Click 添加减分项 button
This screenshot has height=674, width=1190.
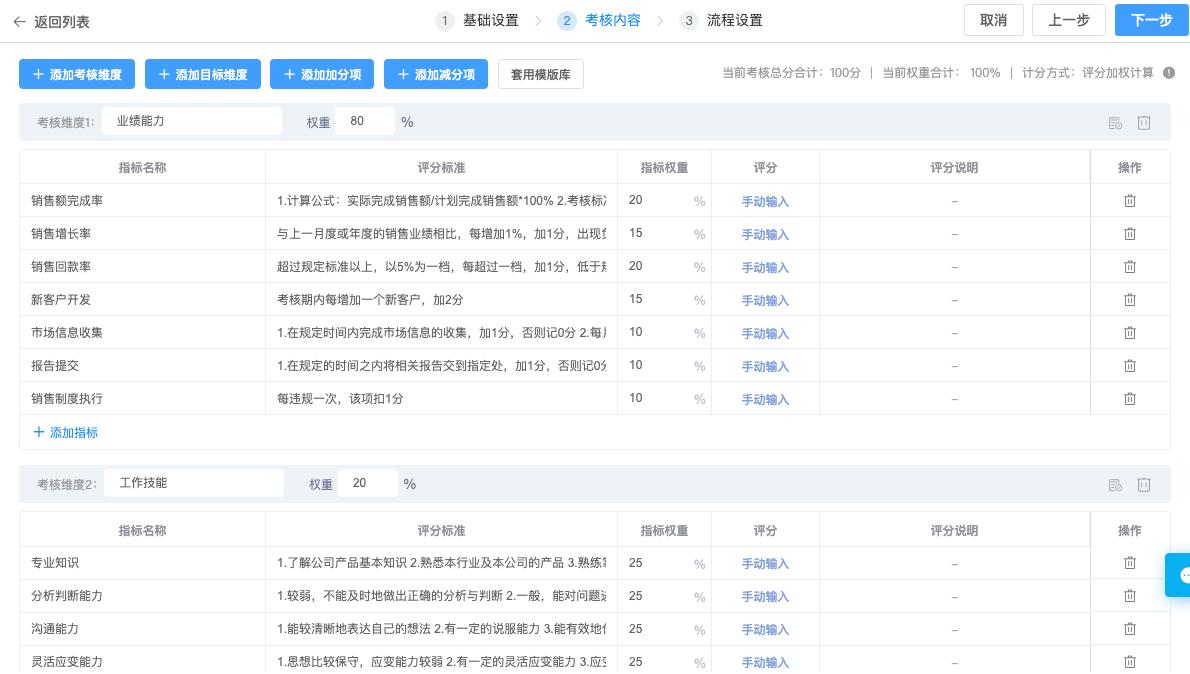436,74
